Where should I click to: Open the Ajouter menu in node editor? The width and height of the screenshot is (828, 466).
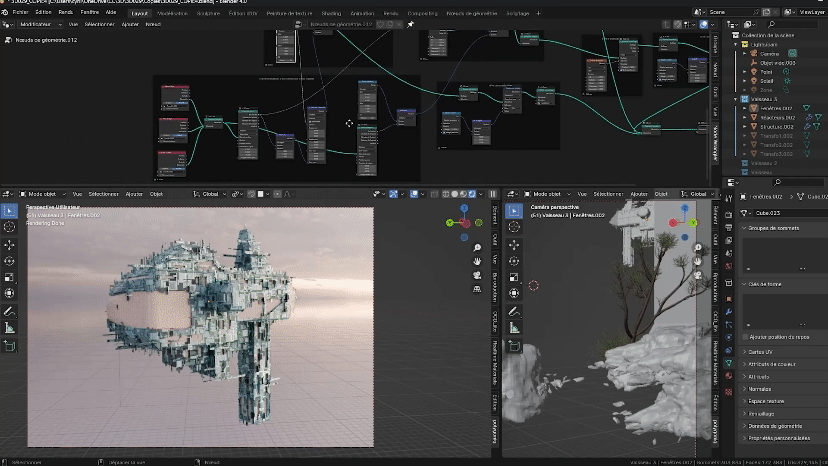(x=130, y=23)
